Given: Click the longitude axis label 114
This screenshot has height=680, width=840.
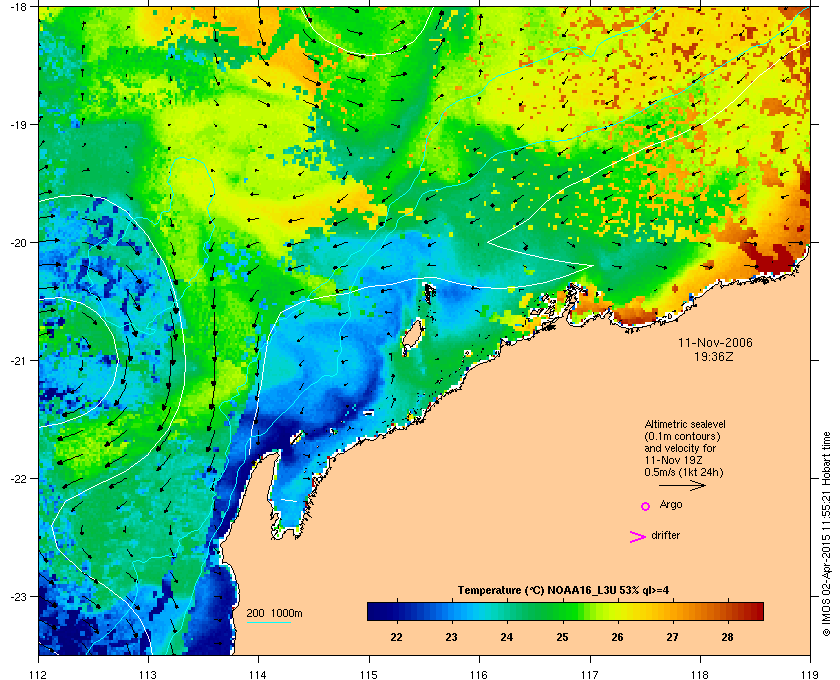Looking at the screenshot, I should coord(258,675).
